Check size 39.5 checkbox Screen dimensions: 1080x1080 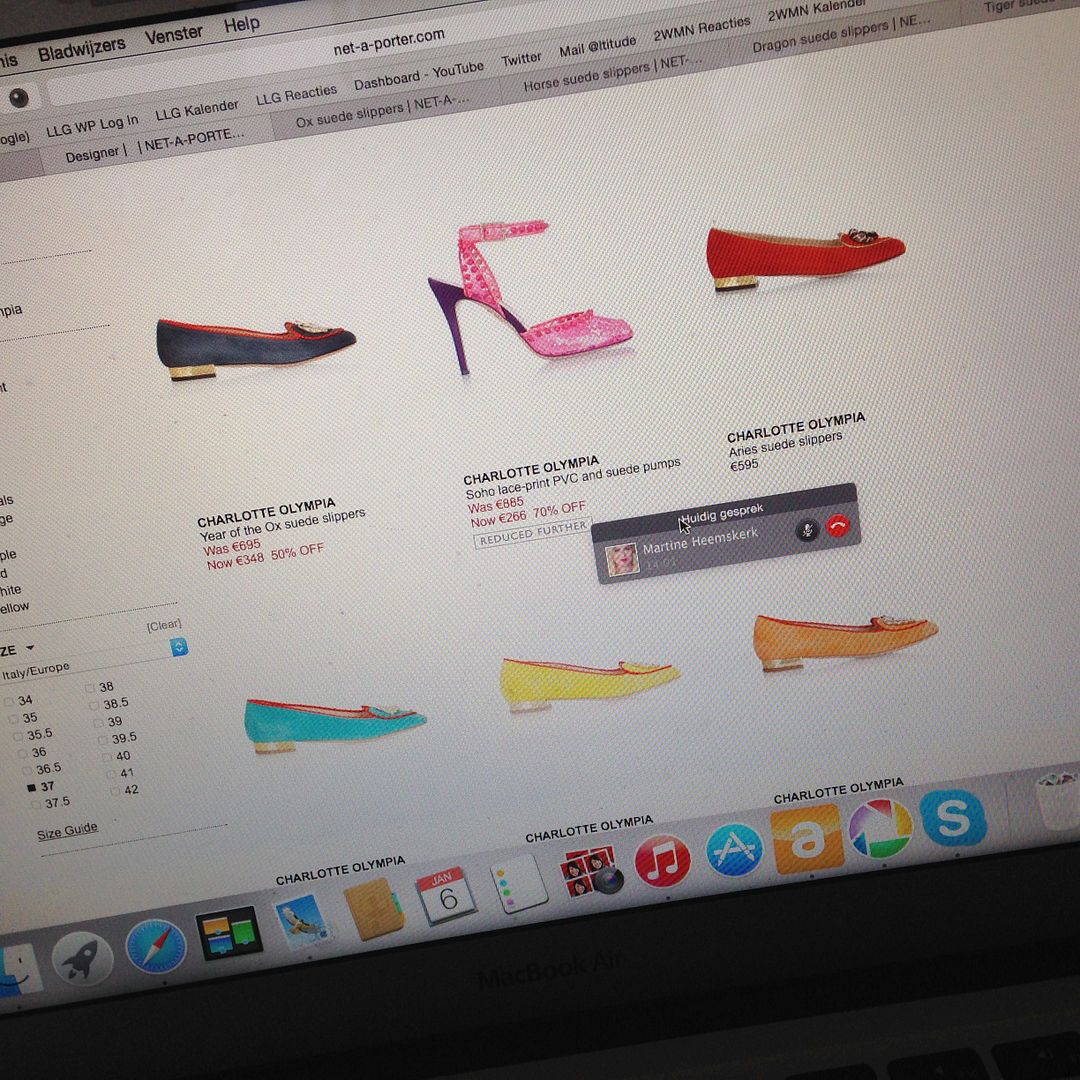click(103, 740)
